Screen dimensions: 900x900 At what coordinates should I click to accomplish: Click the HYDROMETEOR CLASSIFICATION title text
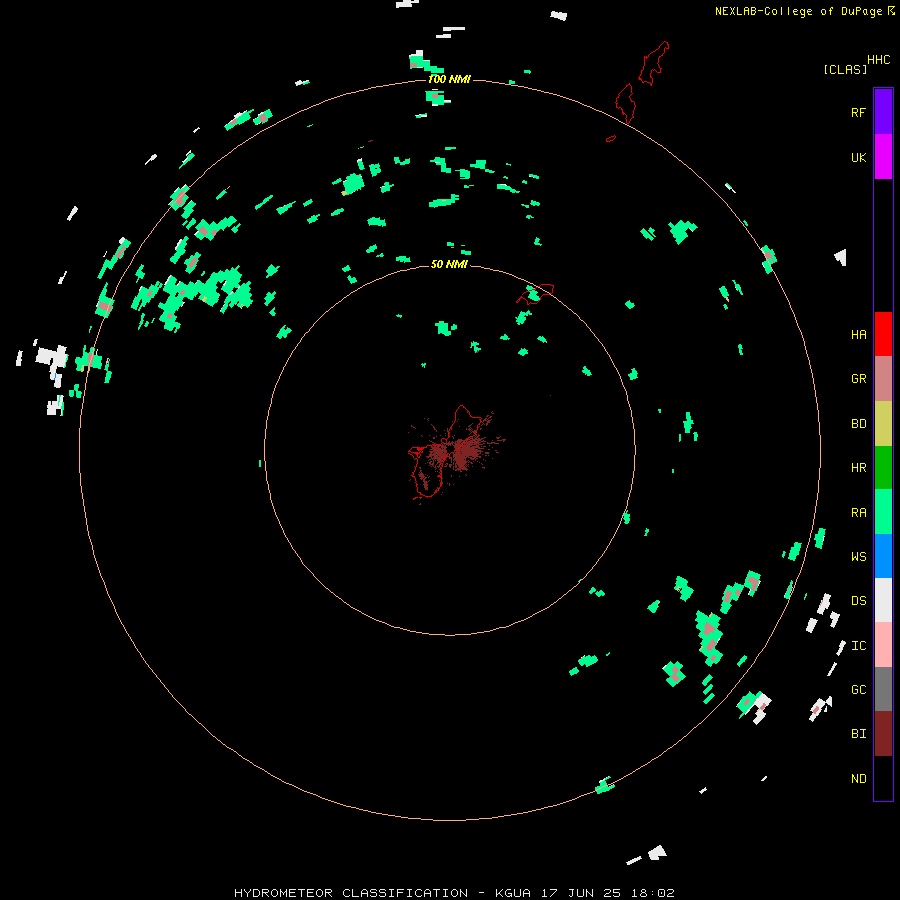351,893
